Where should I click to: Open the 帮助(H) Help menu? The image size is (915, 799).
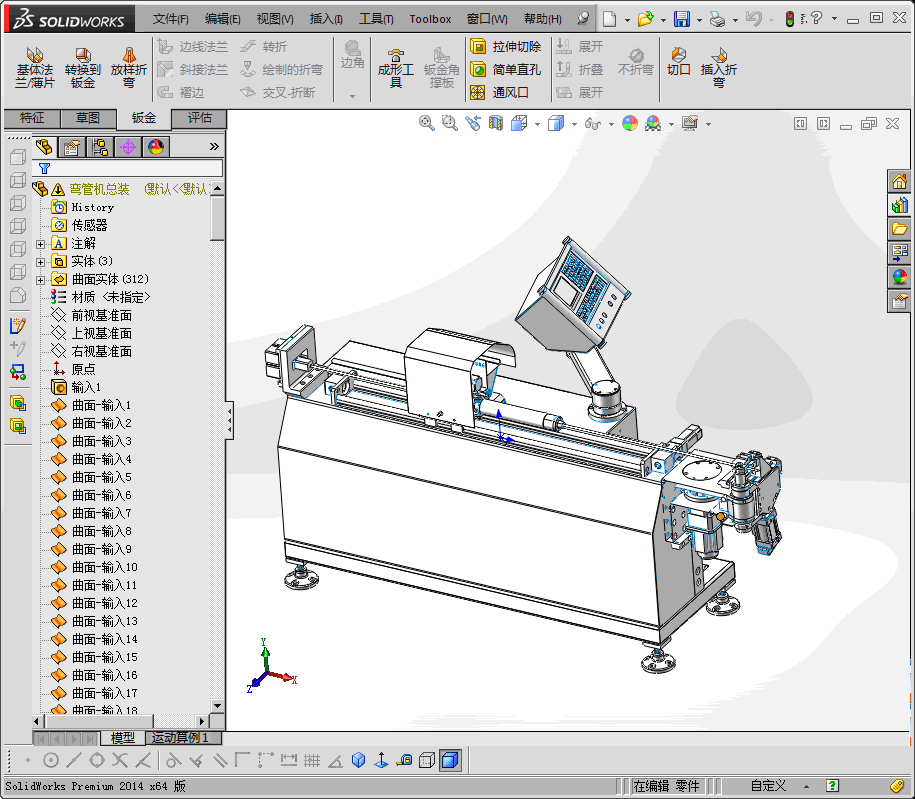(x=543, y=19)
